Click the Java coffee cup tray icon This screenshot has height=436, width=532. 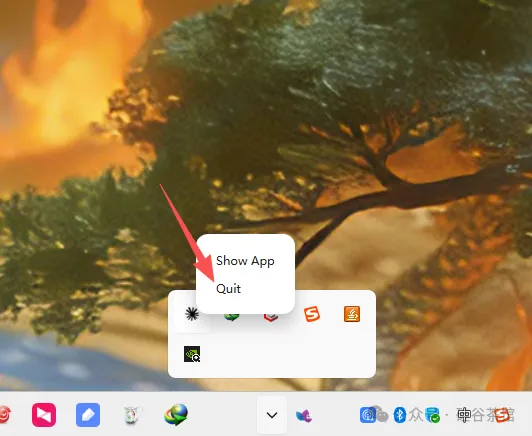[x=352, y=314]
